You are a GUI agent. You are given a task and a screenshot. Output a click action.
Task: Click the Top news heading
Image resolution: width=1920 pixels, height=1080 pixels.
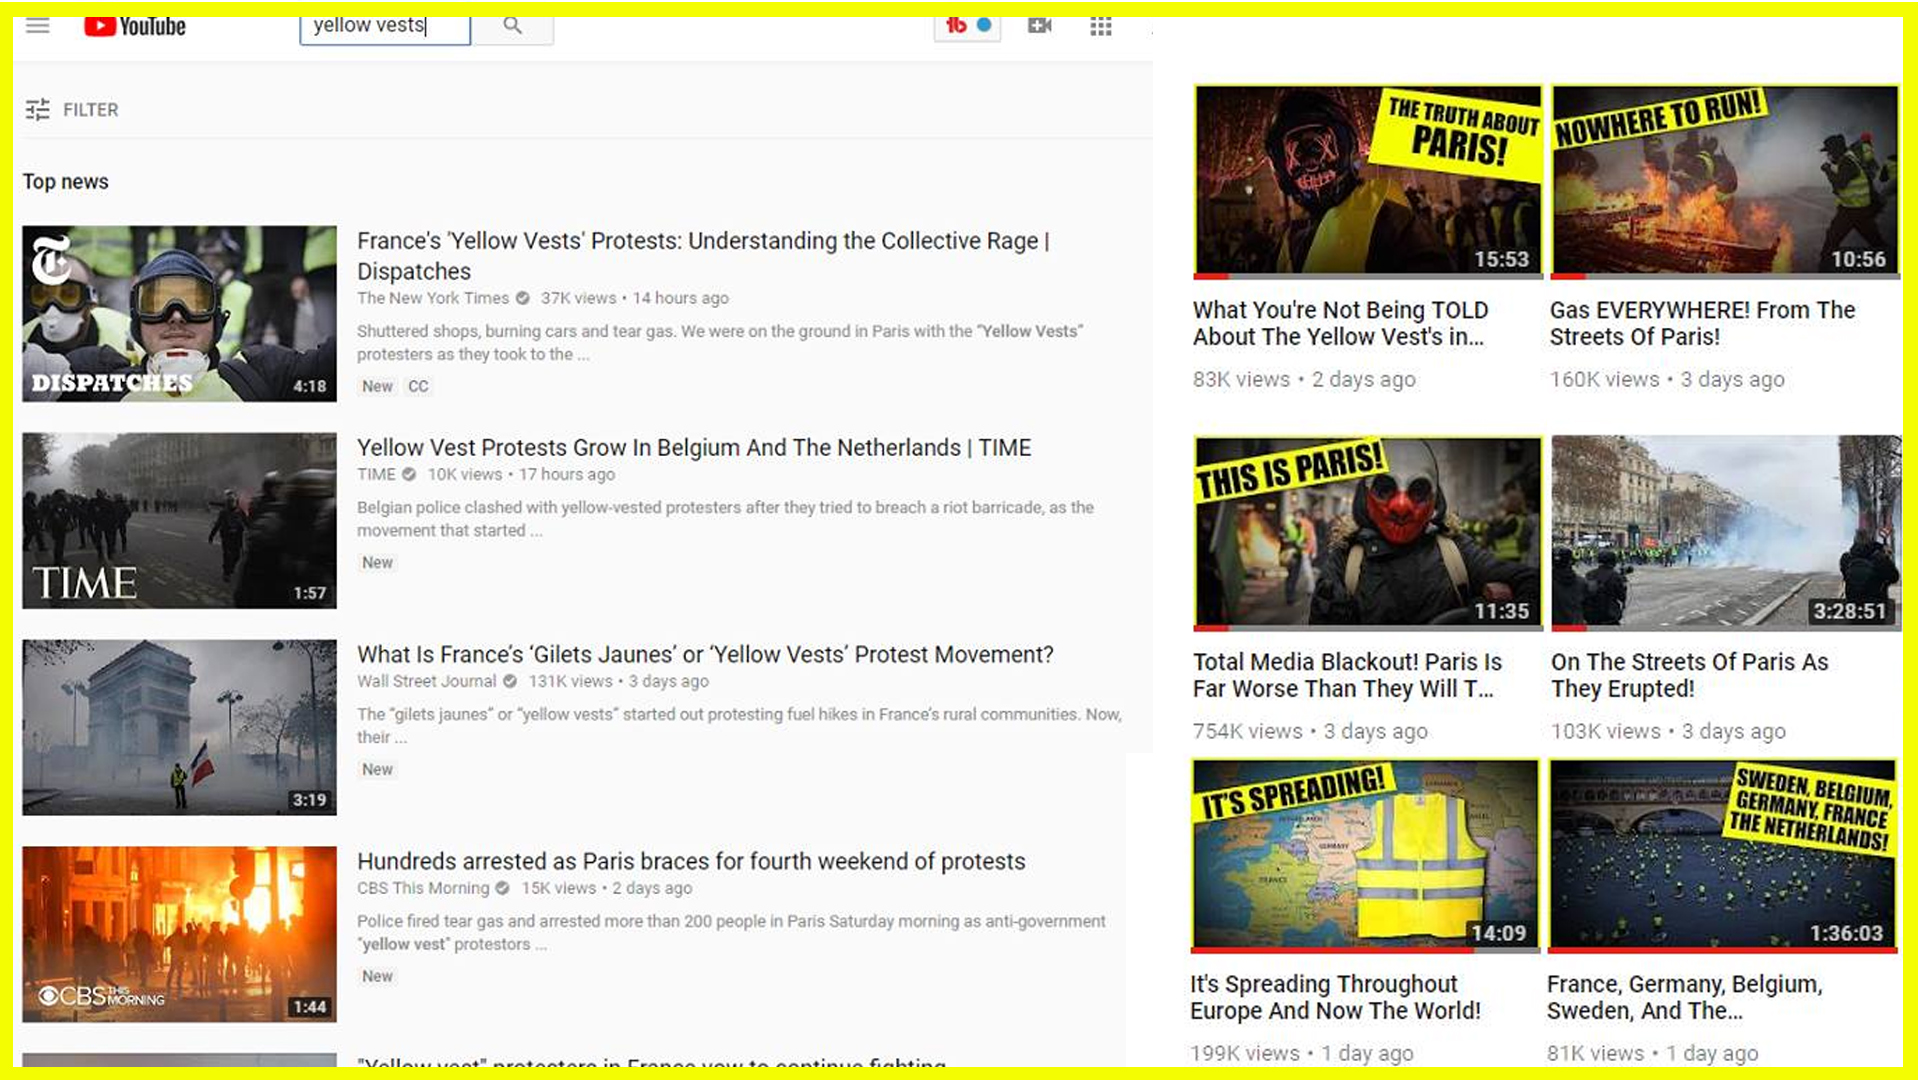click(66, 182)
